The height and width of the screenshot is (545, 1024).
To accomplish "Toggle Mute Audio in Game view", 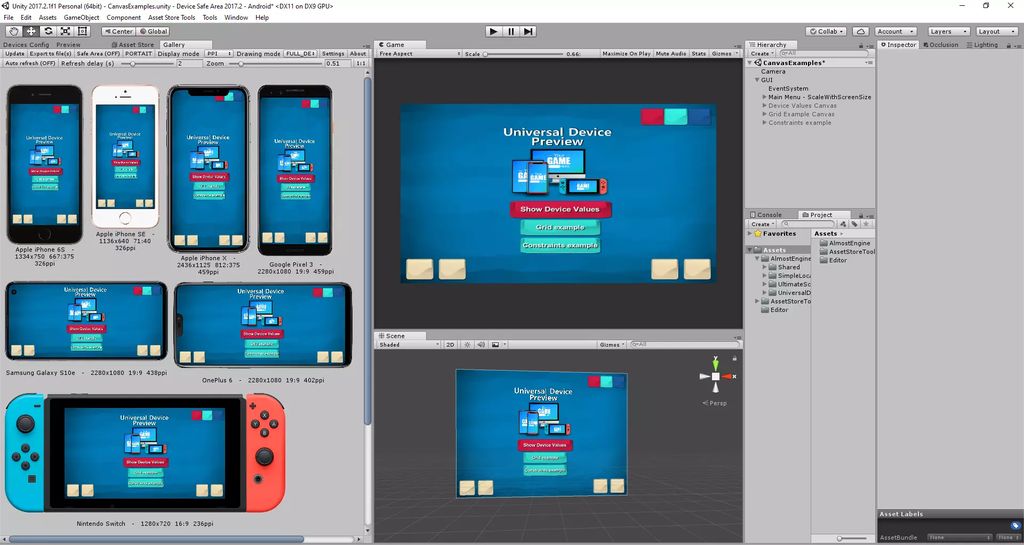I will coord(671,53).
